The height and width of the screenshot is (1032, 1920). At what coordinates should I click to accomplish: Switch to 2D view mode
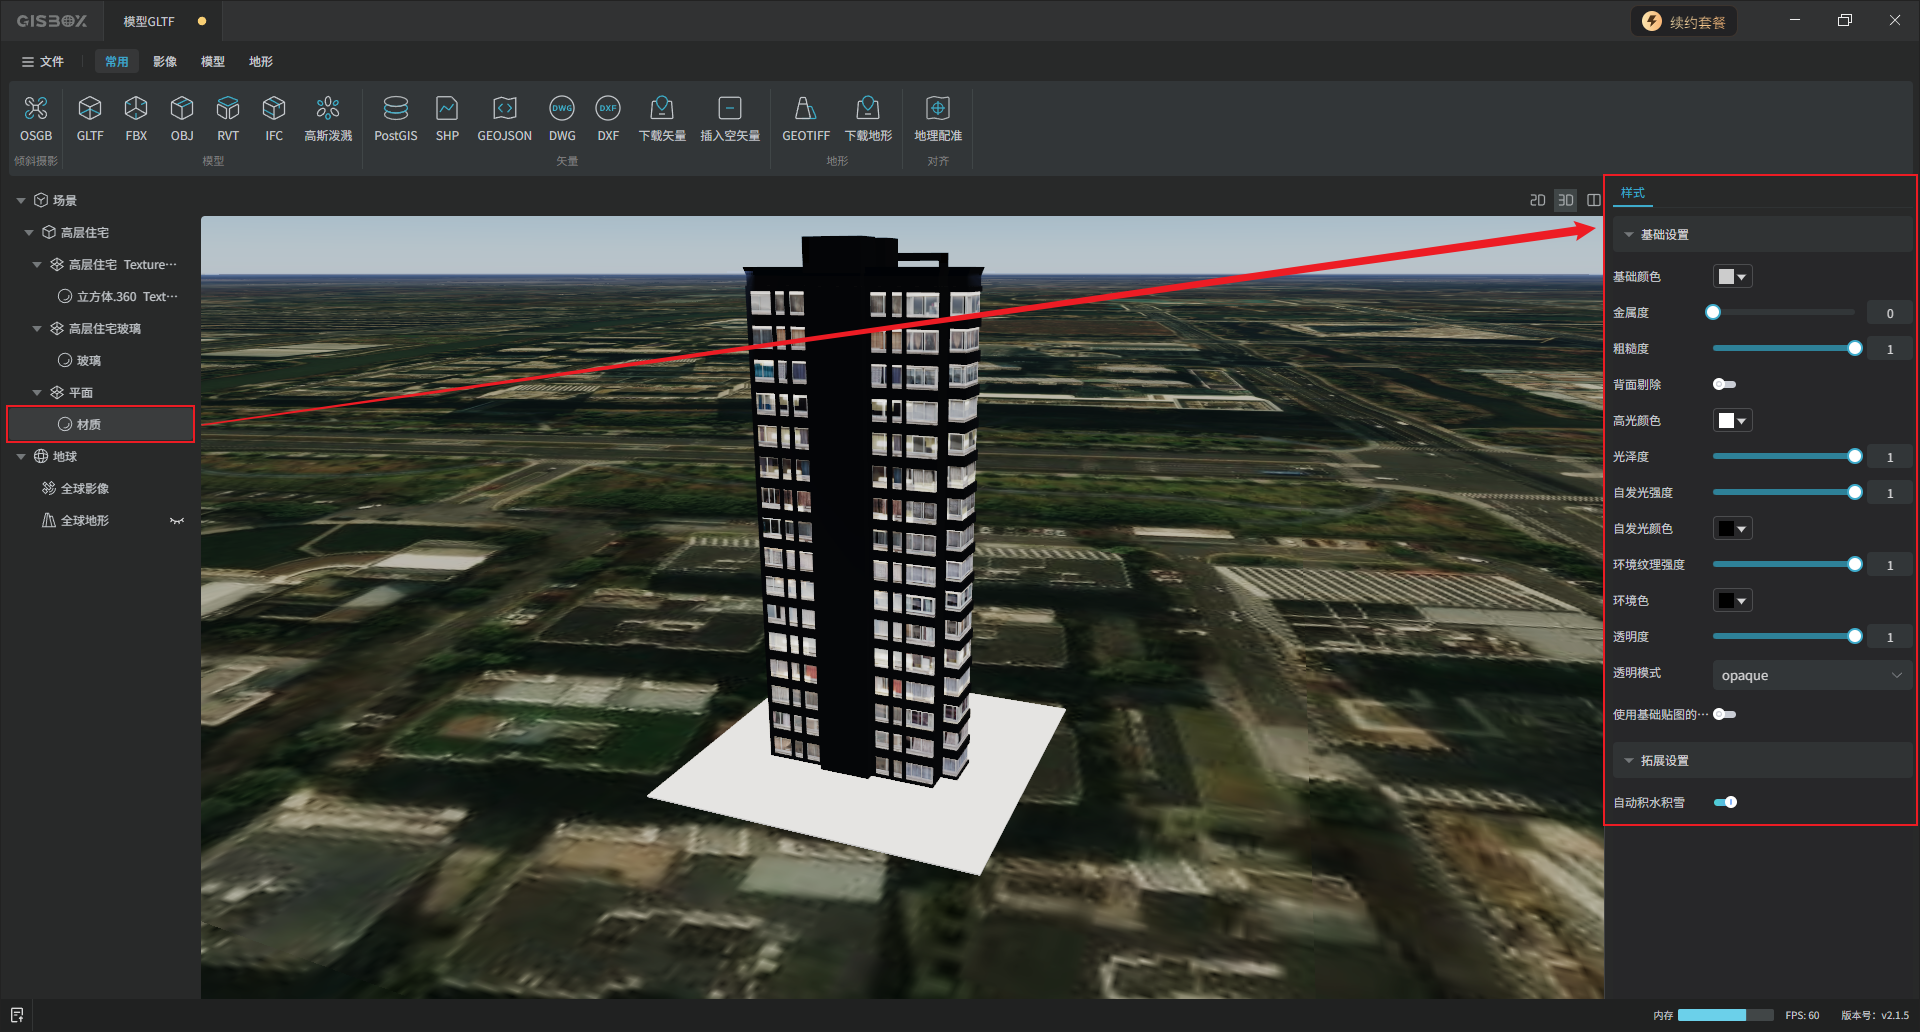coord(1537,201)
